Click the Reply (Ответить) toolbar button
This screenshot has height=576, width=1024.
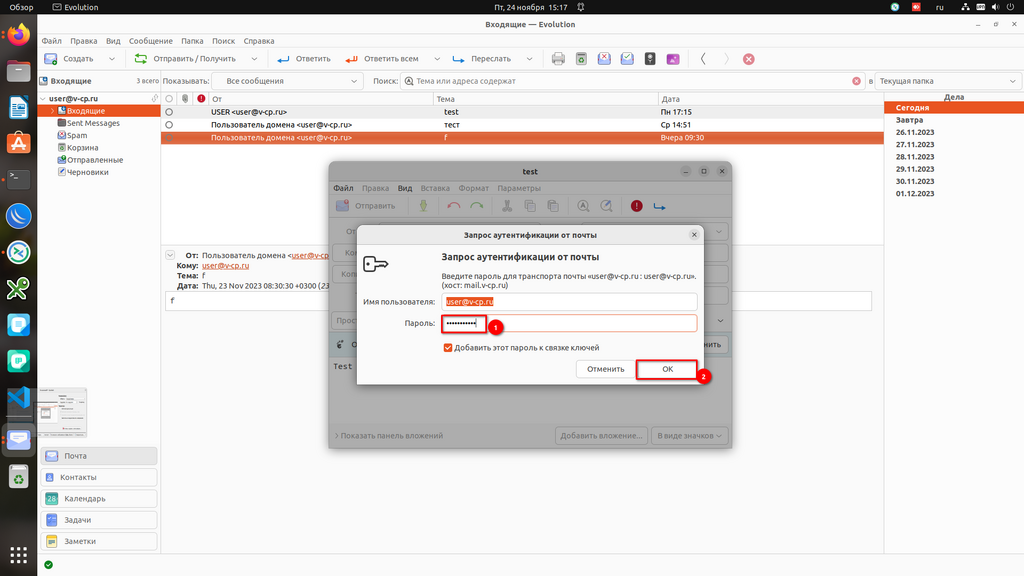(x=304, y=59)
